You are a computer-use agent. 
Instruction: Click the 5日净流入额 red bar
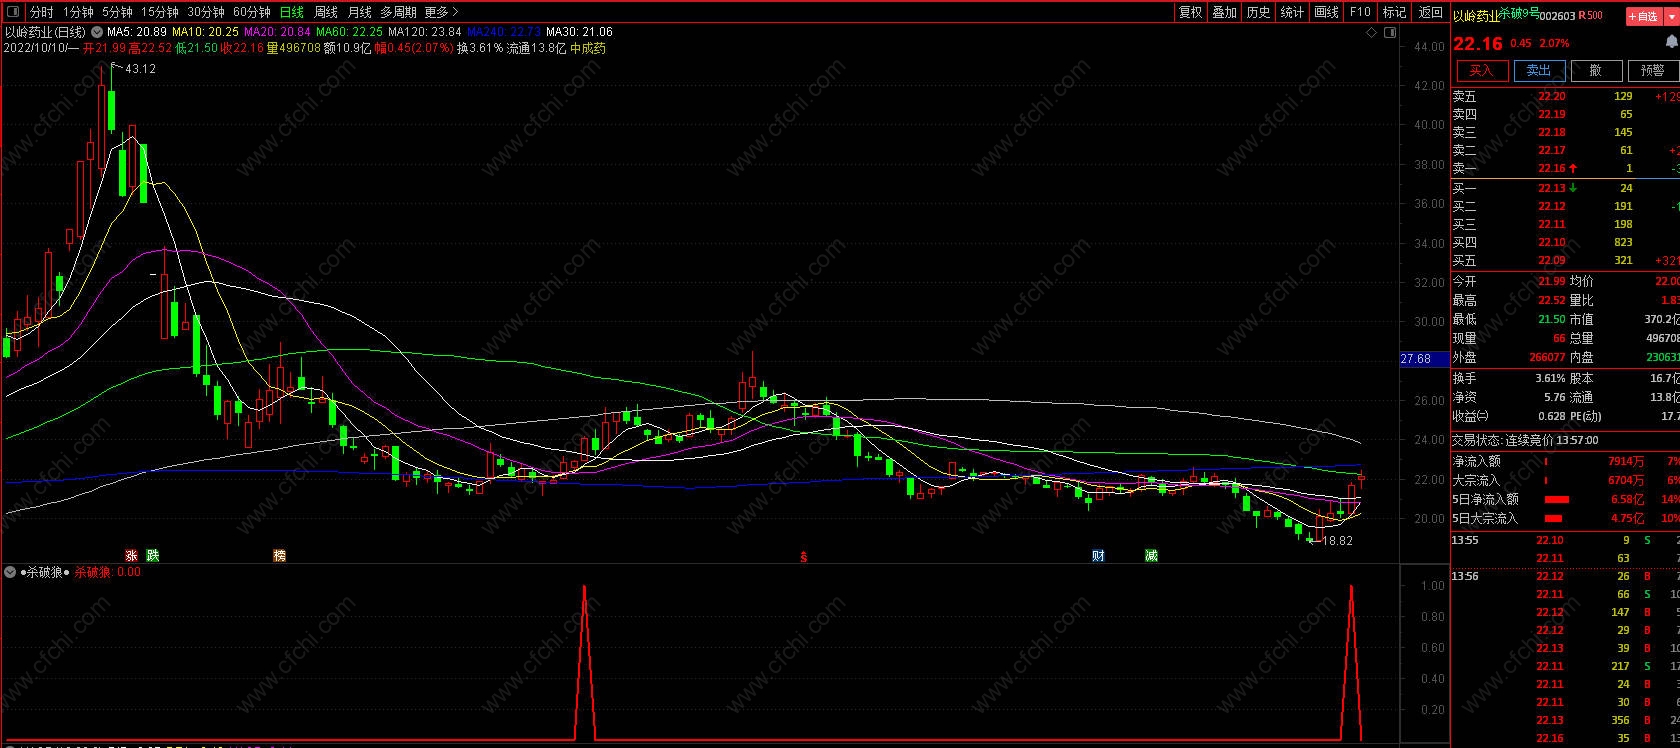1557,499
